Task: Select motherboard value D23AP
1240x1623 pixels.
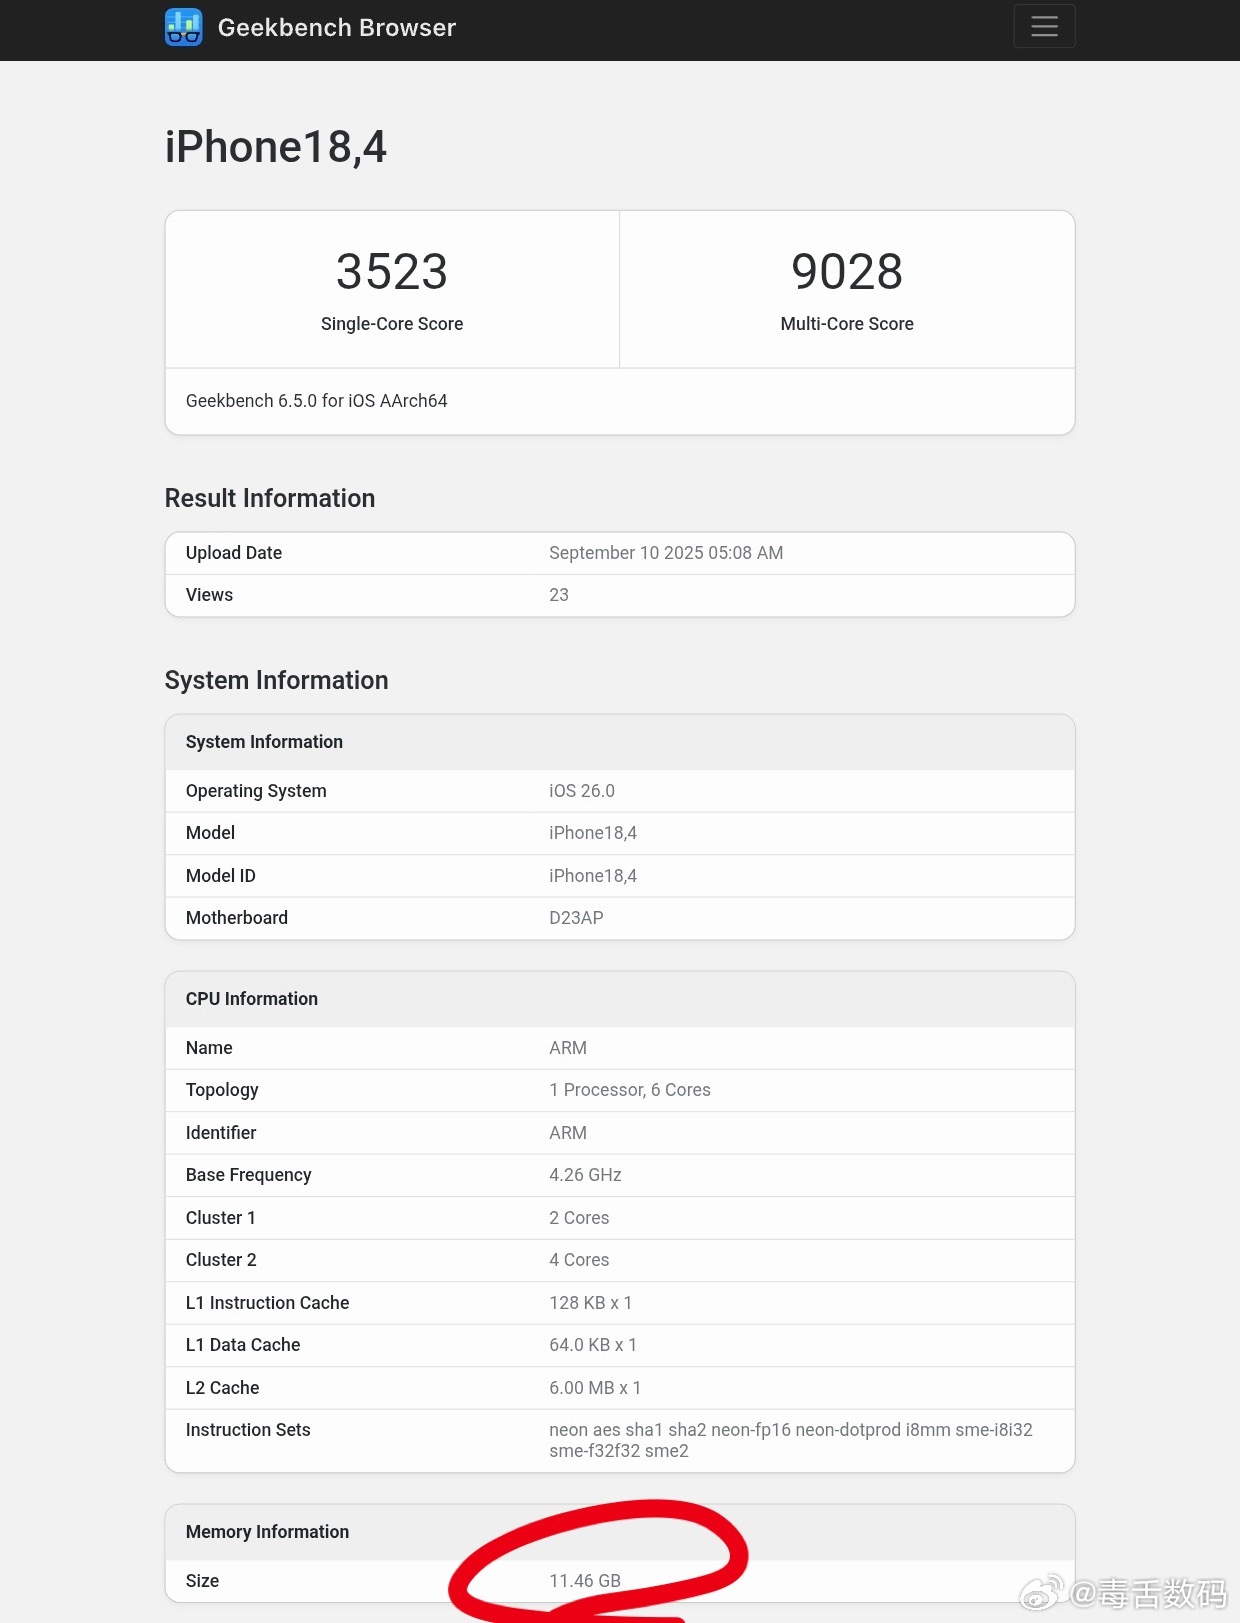Action: [576, 918]
